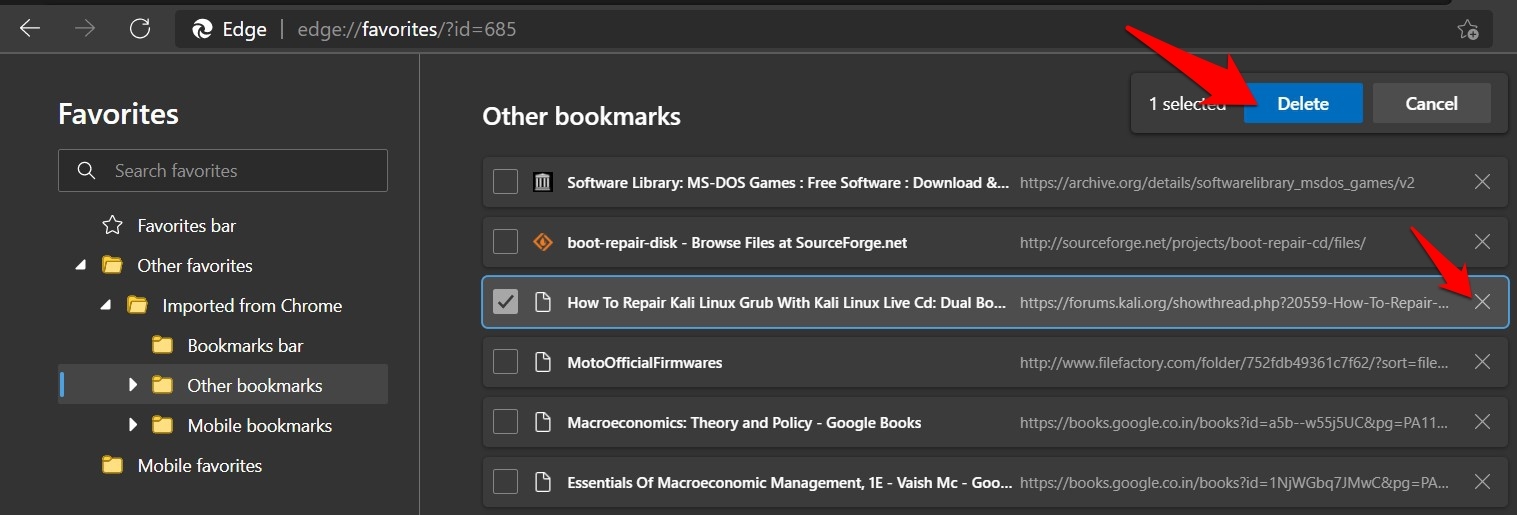This screenshot has height=515, width=1517.
Task: Remove boot-repair-disk bookmark using its X
Action: point(1482,242)
